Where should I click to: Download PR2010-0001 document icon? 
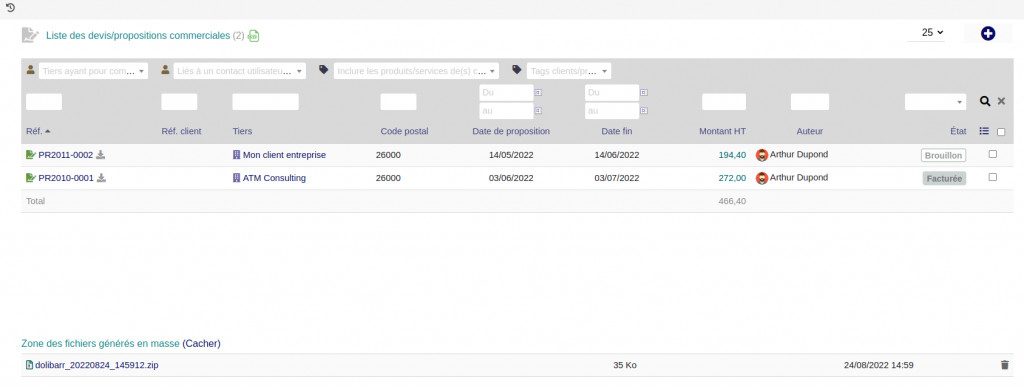[x=101, y=178]
